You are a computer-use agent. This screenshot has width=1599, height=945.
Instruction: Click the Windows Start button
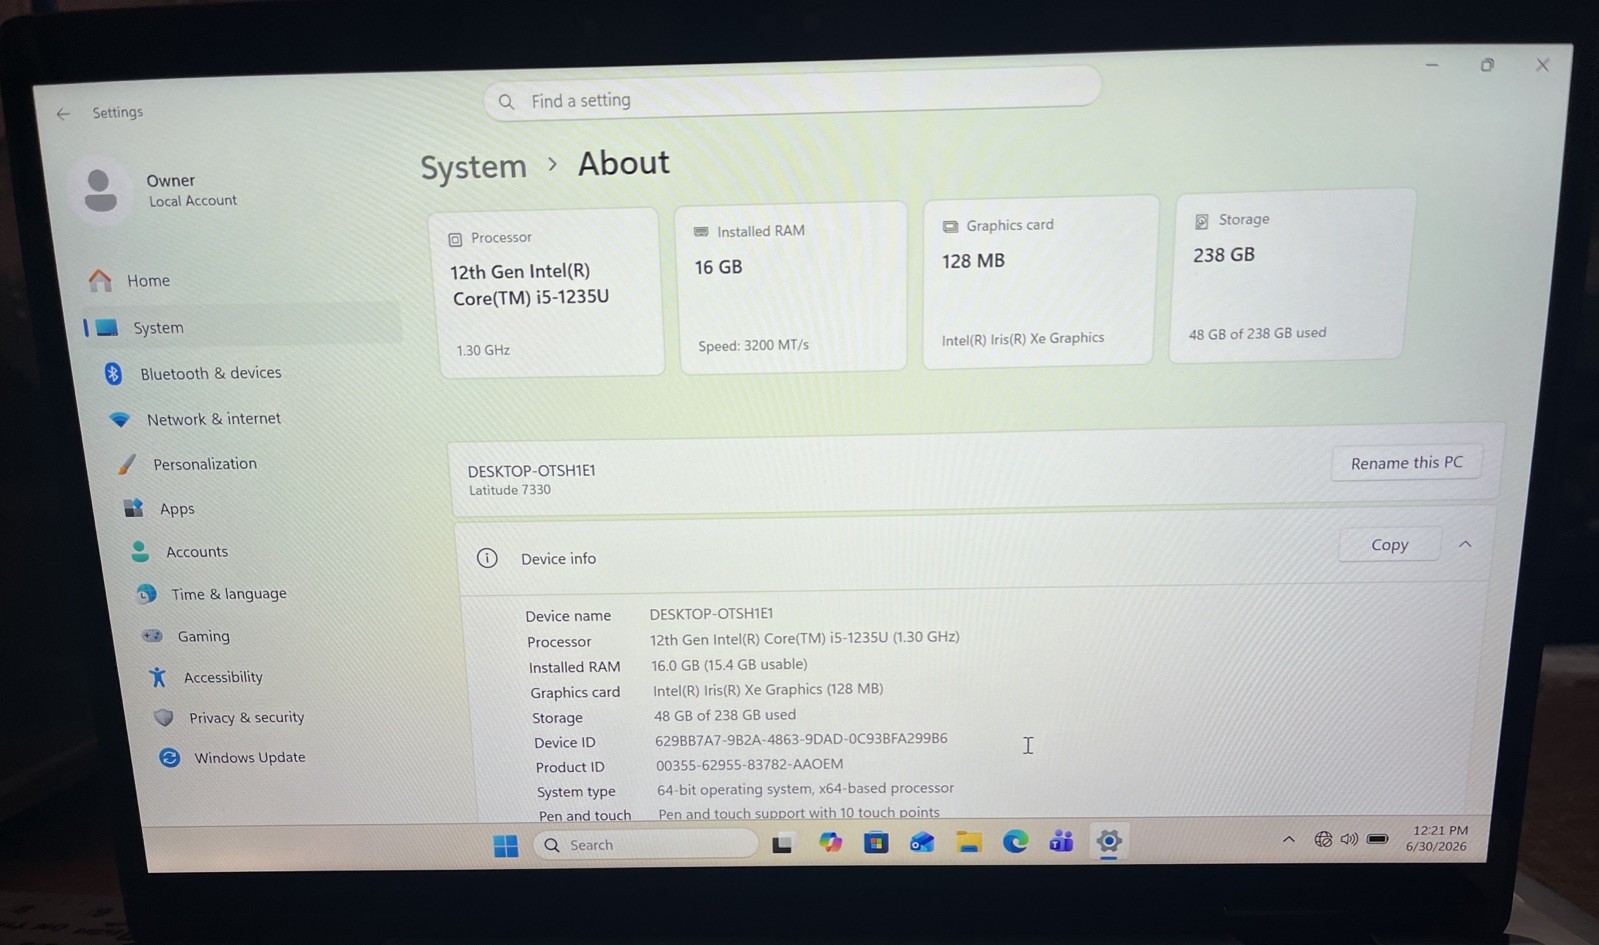pyautogui.click(x=506, y=846)
